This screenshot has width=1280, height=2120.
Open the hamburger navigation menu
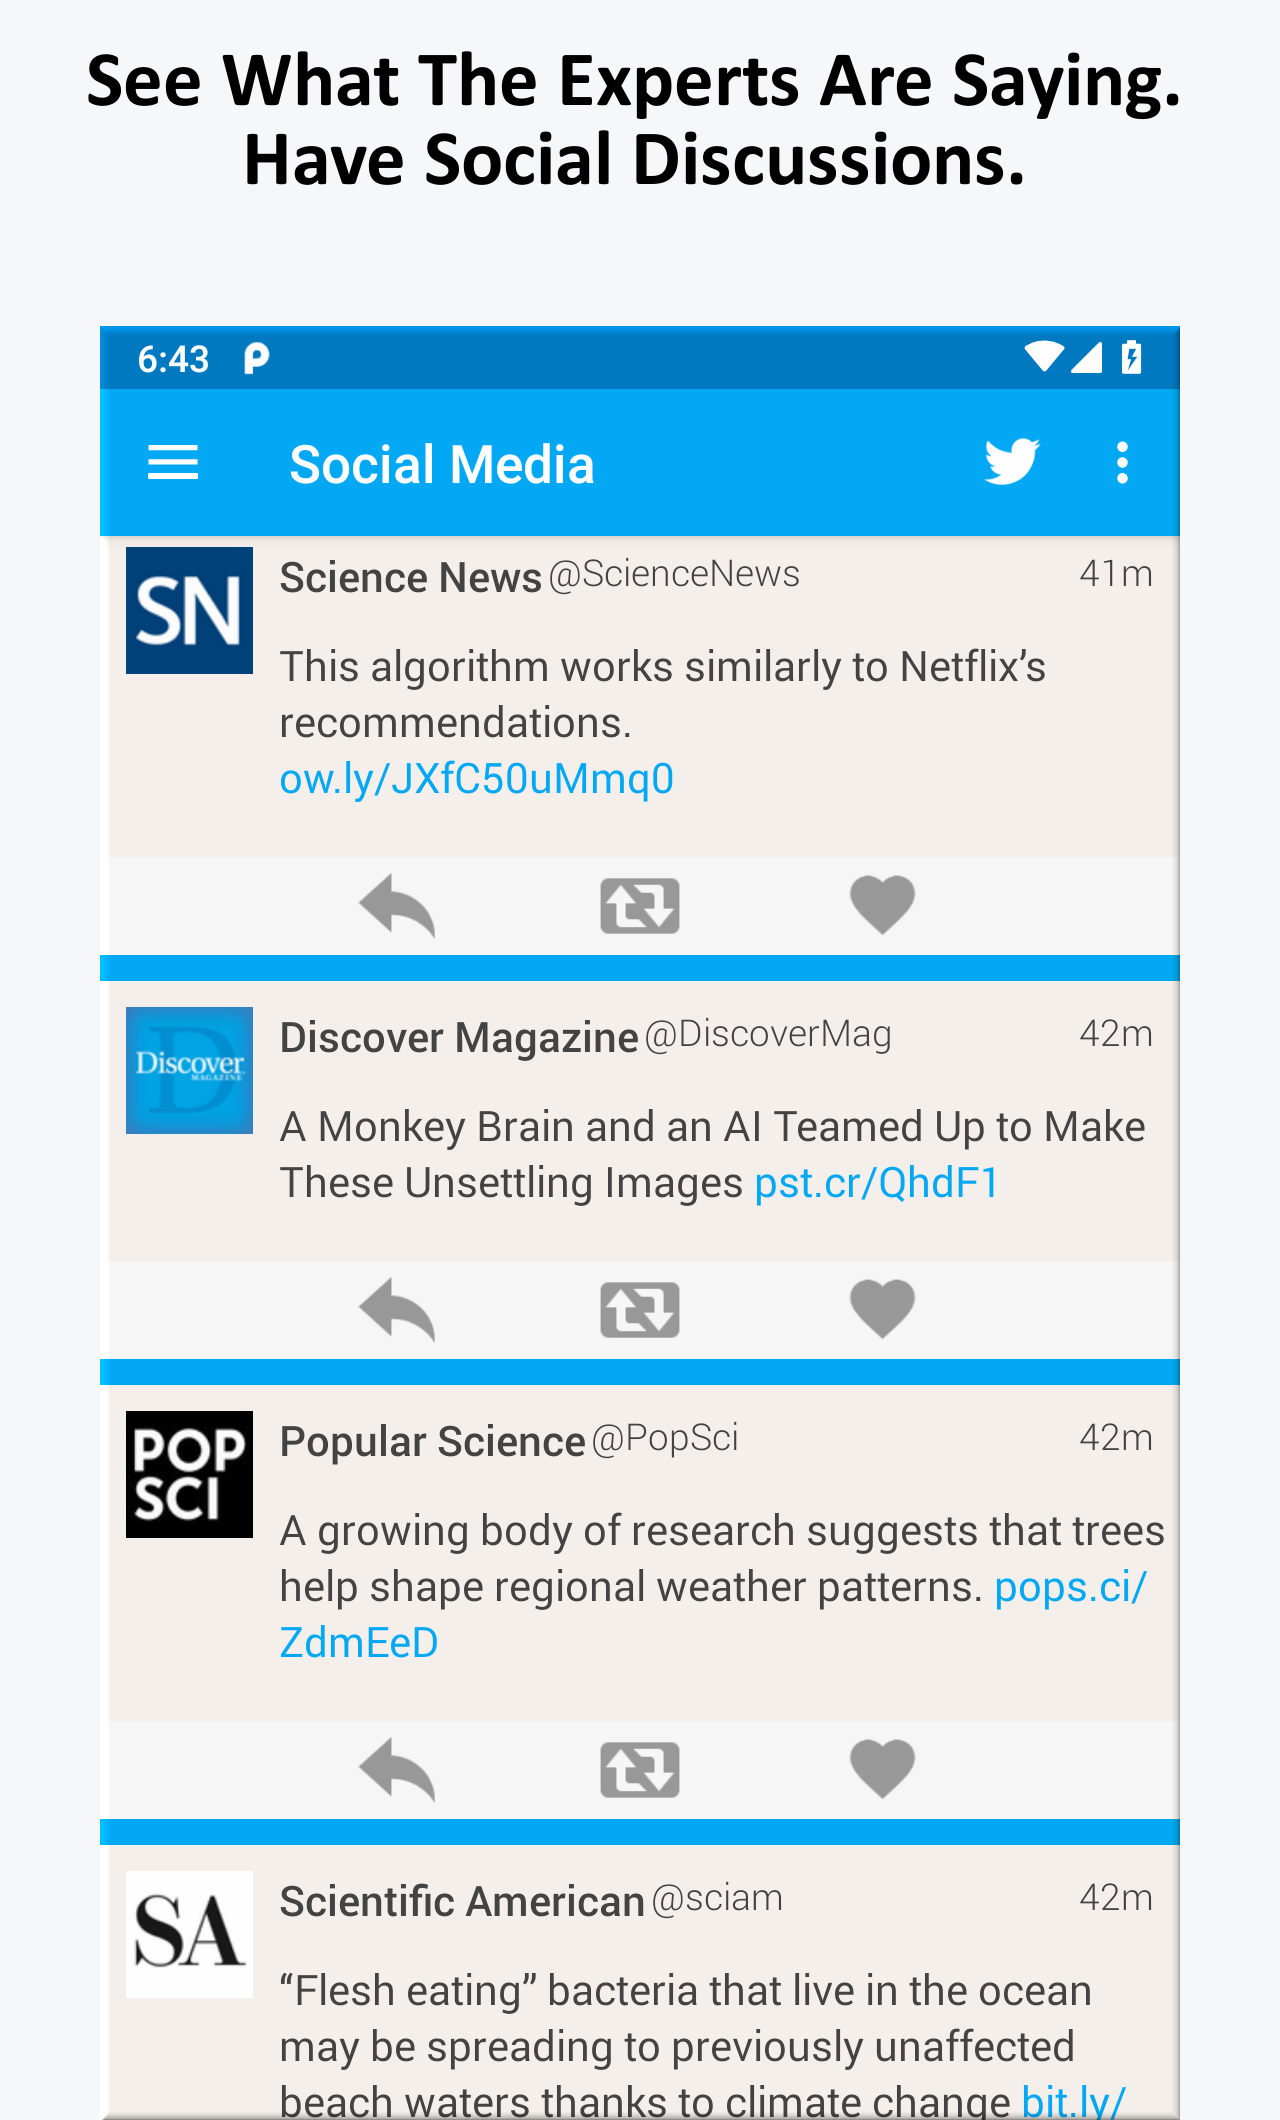coord(173,463)
